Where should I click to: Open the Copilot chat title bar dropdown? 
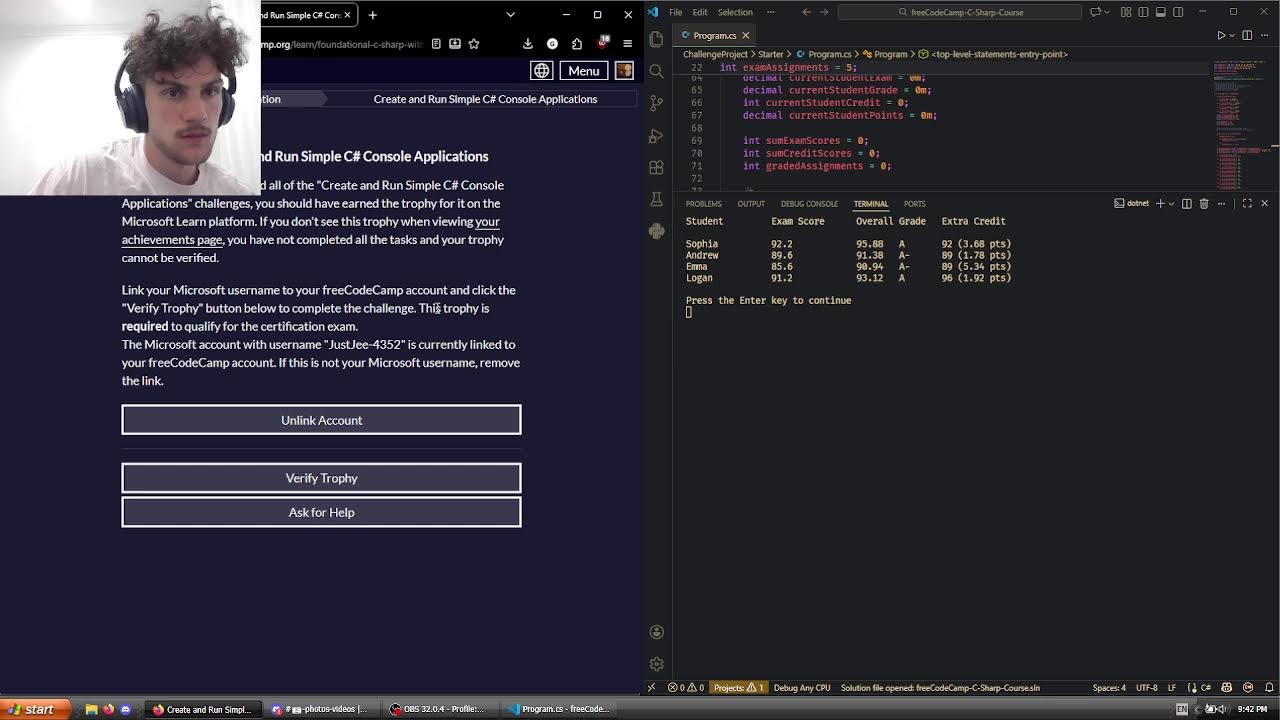pos(1106,12)
